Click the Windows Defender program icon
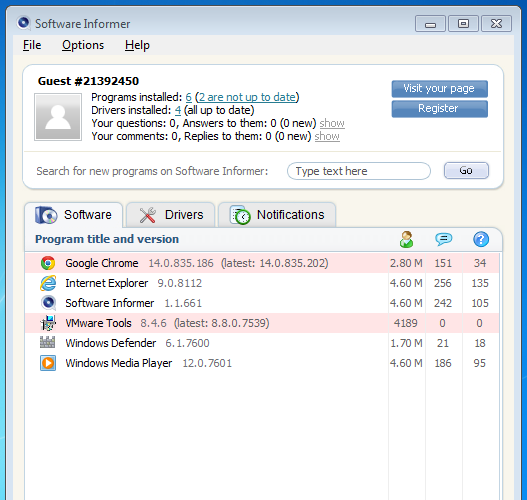The image size is (527, 500). click(47, 342)
